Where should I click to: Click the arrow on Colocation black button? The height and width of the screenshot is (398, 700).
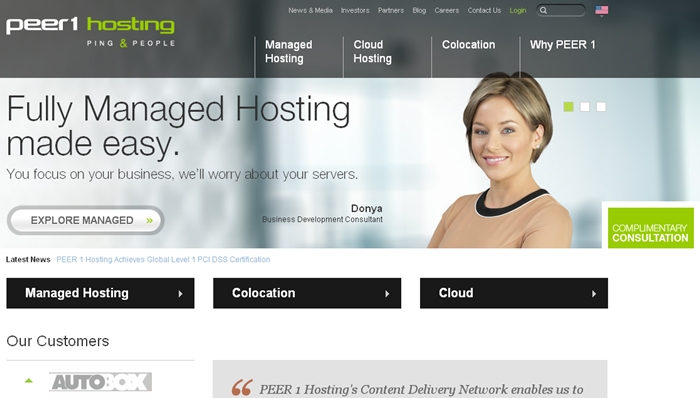[x=387, y=294]
